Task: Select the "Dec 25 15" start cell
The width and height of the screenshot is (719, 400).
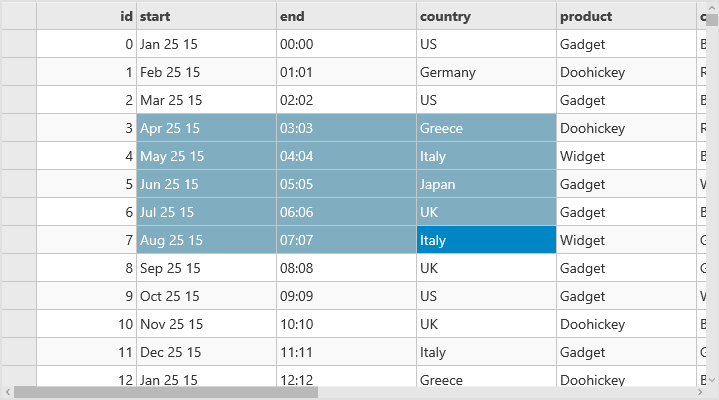Action: 206,352
